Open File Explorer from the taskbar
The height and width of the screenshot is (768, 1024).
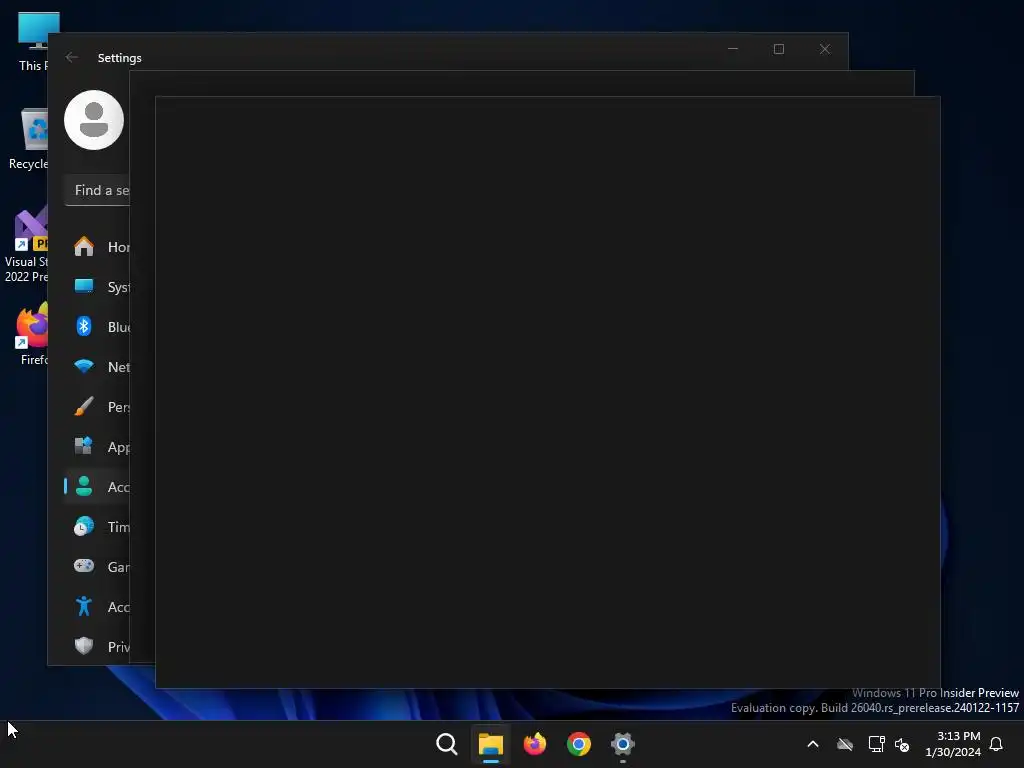(x=490, y=744)
